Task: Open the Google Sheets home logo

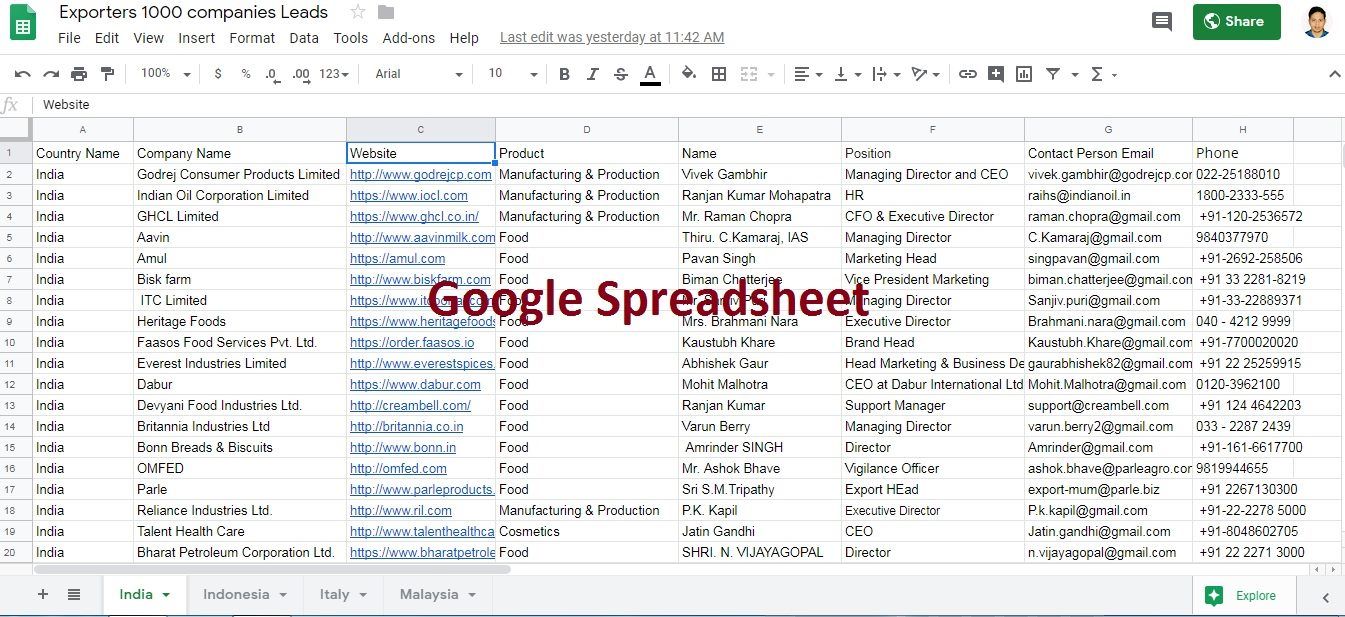Action: click(23, 24)
